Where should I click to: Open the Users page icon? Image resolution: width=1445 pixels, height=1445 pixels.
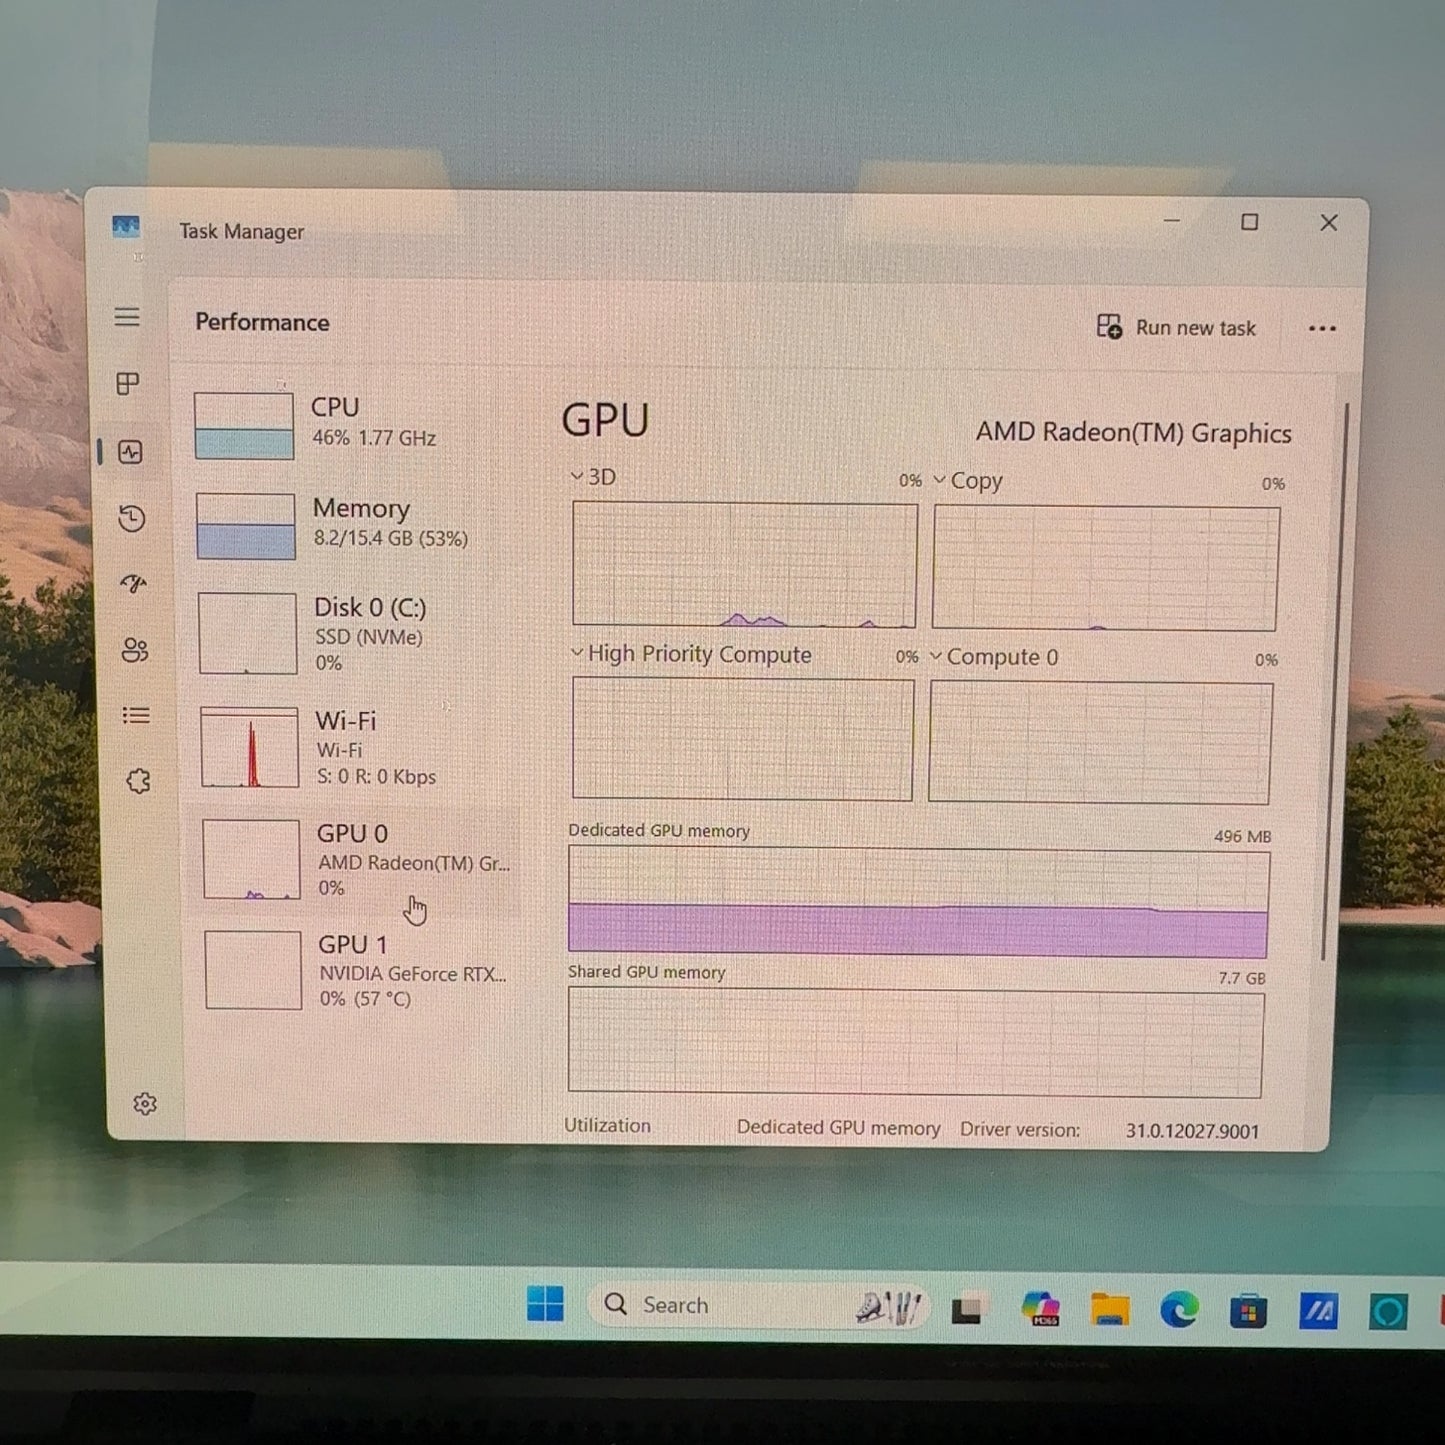[134, 651]
